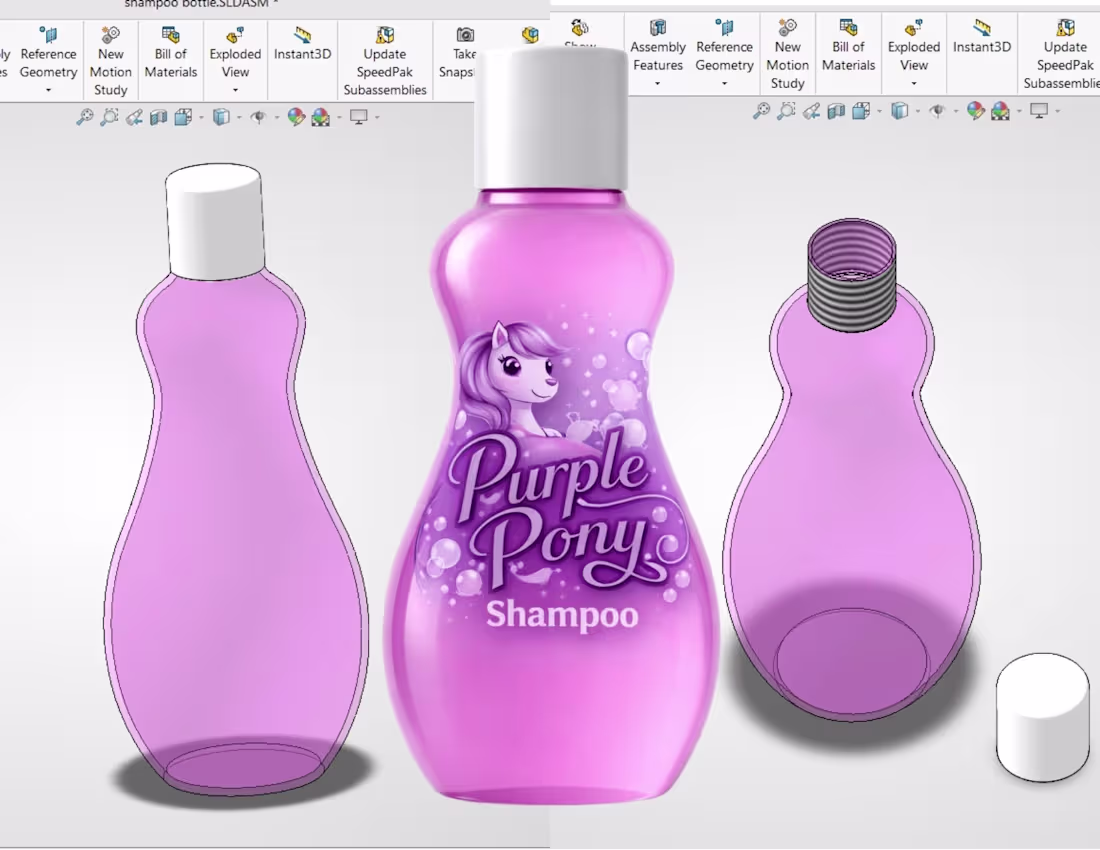
Task: Open the Exploded View dropdown arrow
Action: 235,88
